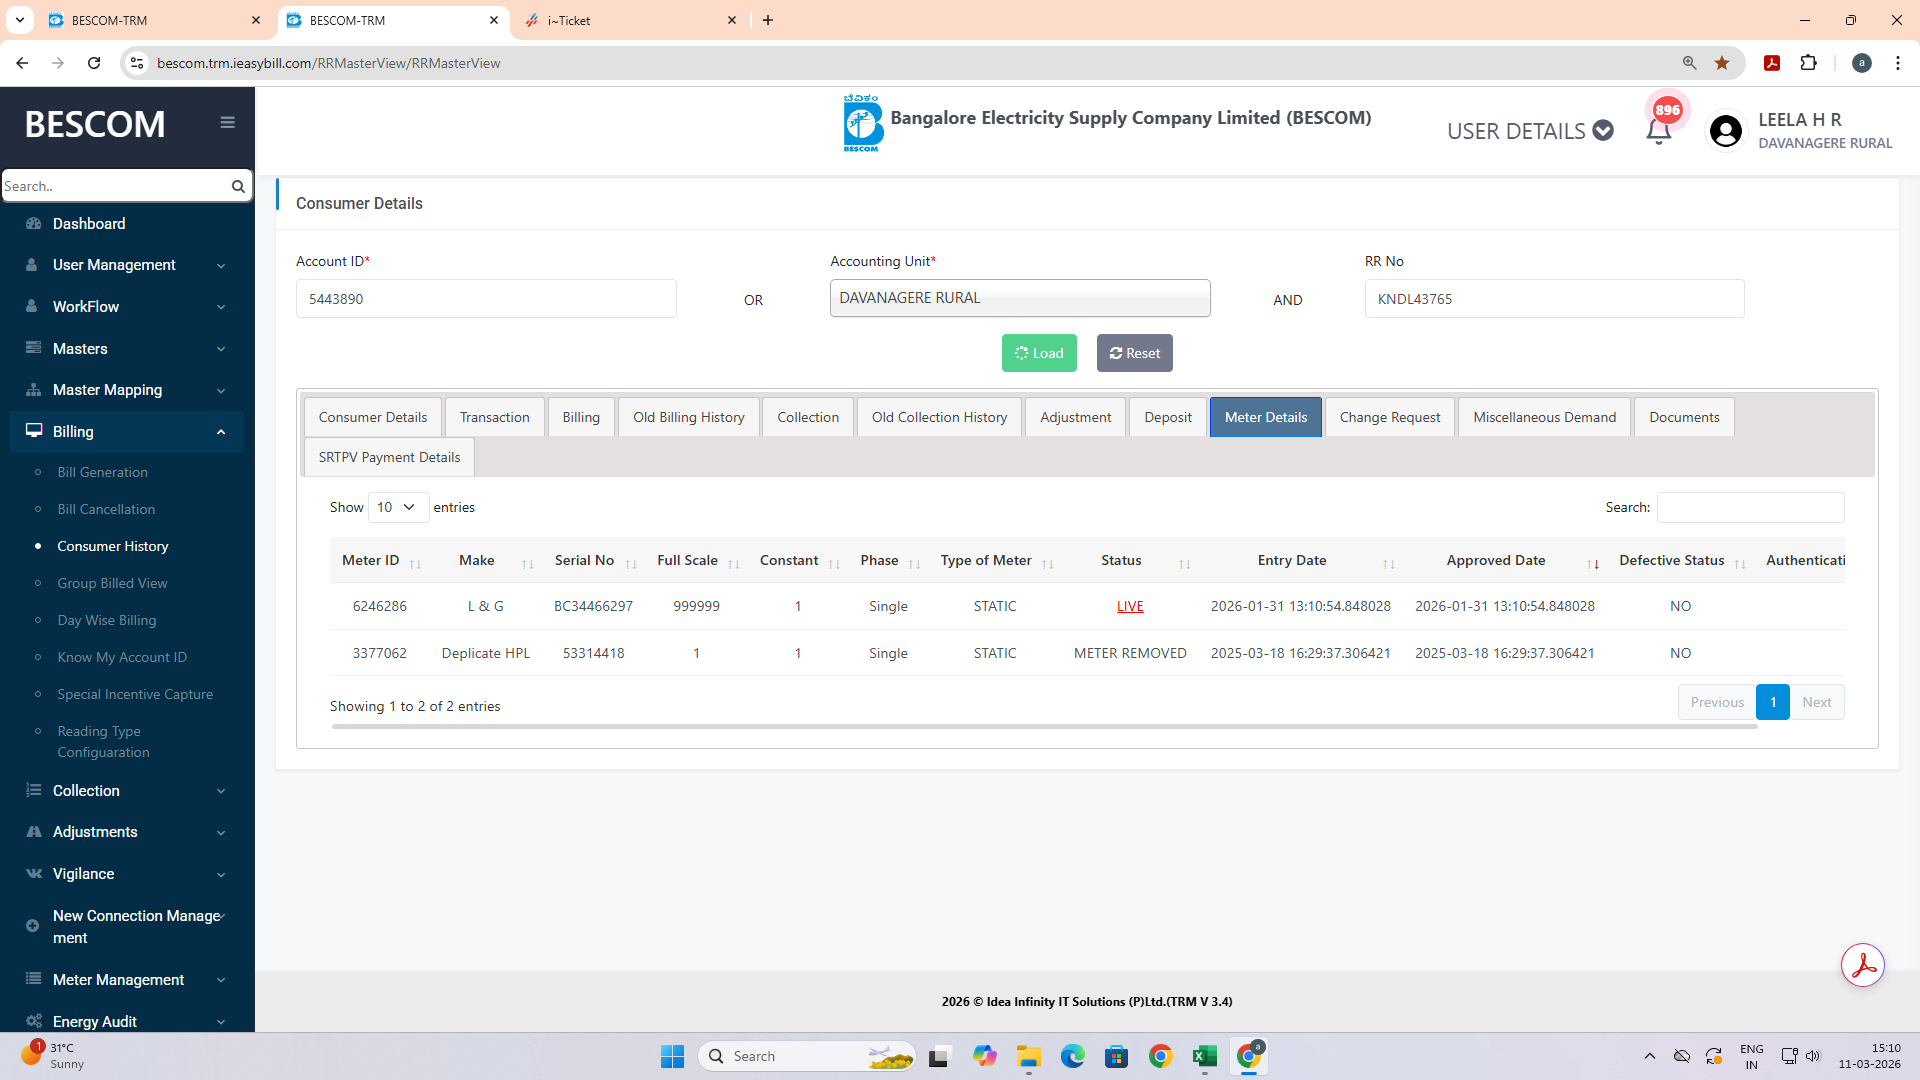Click the BESCOM logo in header
The height and width of the screenshot is (1080, 1920).
pyautogui.click(x=862, y=124)
